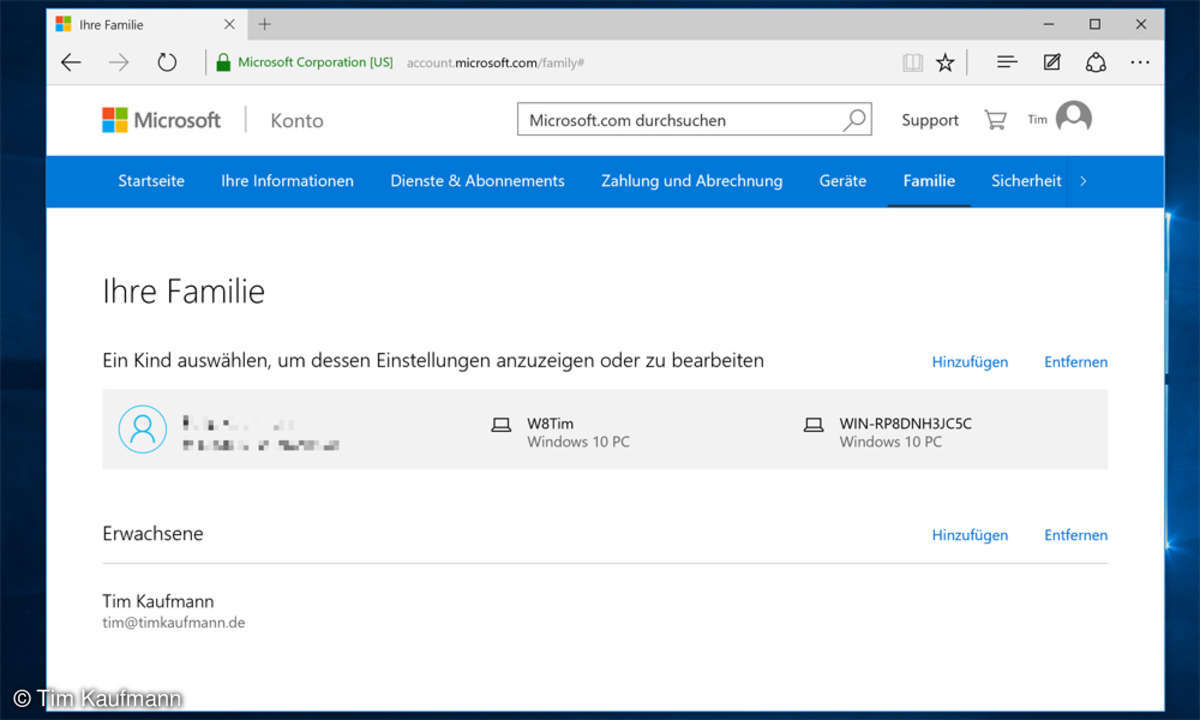Click Entfernen link next to Erwachsene
The image size is (1200, 720).
coord(1076,535)
